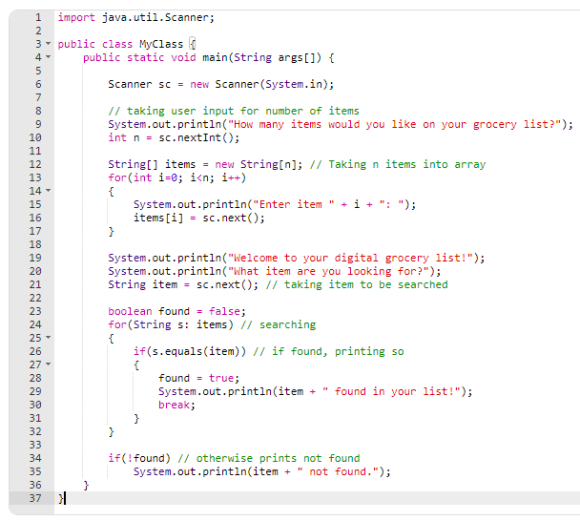Click the word MyClass in class declaration
The height and width of the screenshot is (521, 580).
(161, 44)
